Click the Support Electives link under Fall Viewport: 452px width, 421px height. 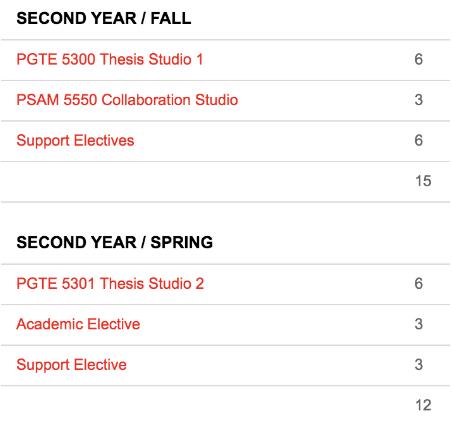[x=75, y=141]
